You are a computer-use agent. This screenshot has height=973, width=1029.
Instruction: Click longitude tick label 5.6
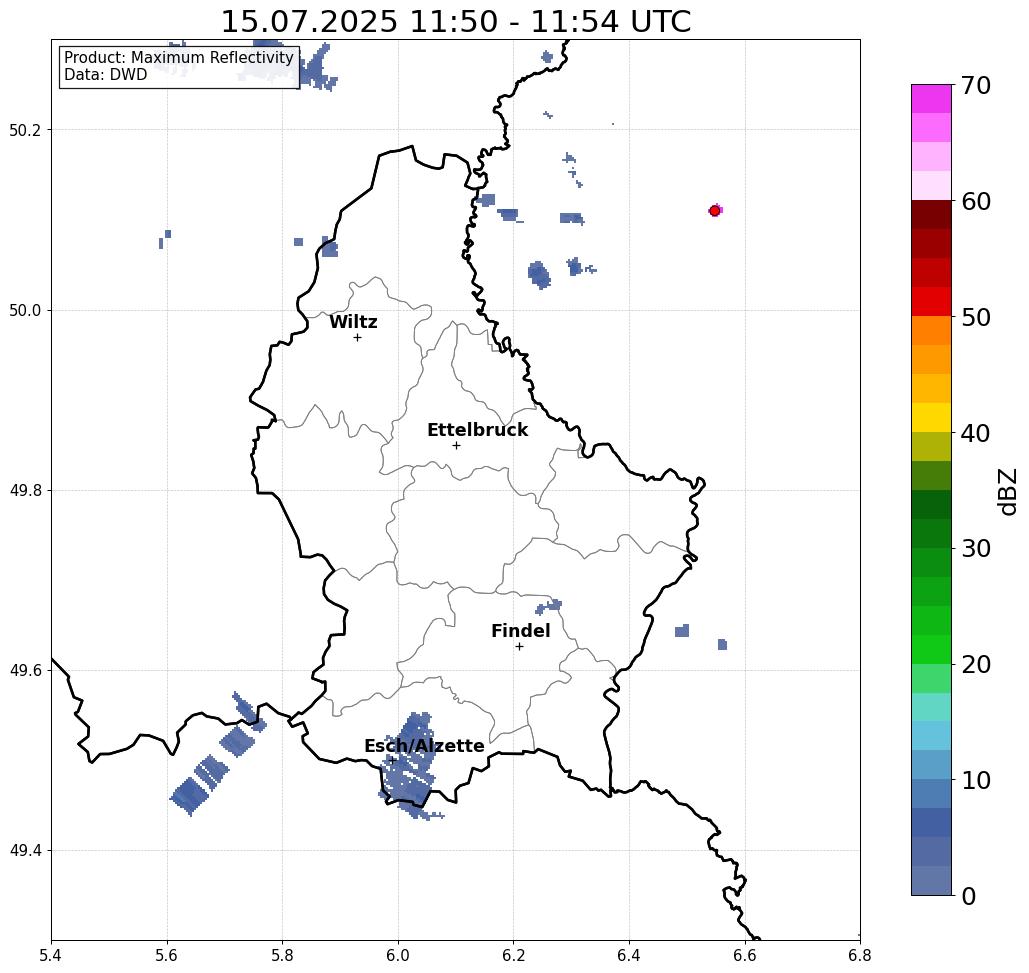pos(167,955)
